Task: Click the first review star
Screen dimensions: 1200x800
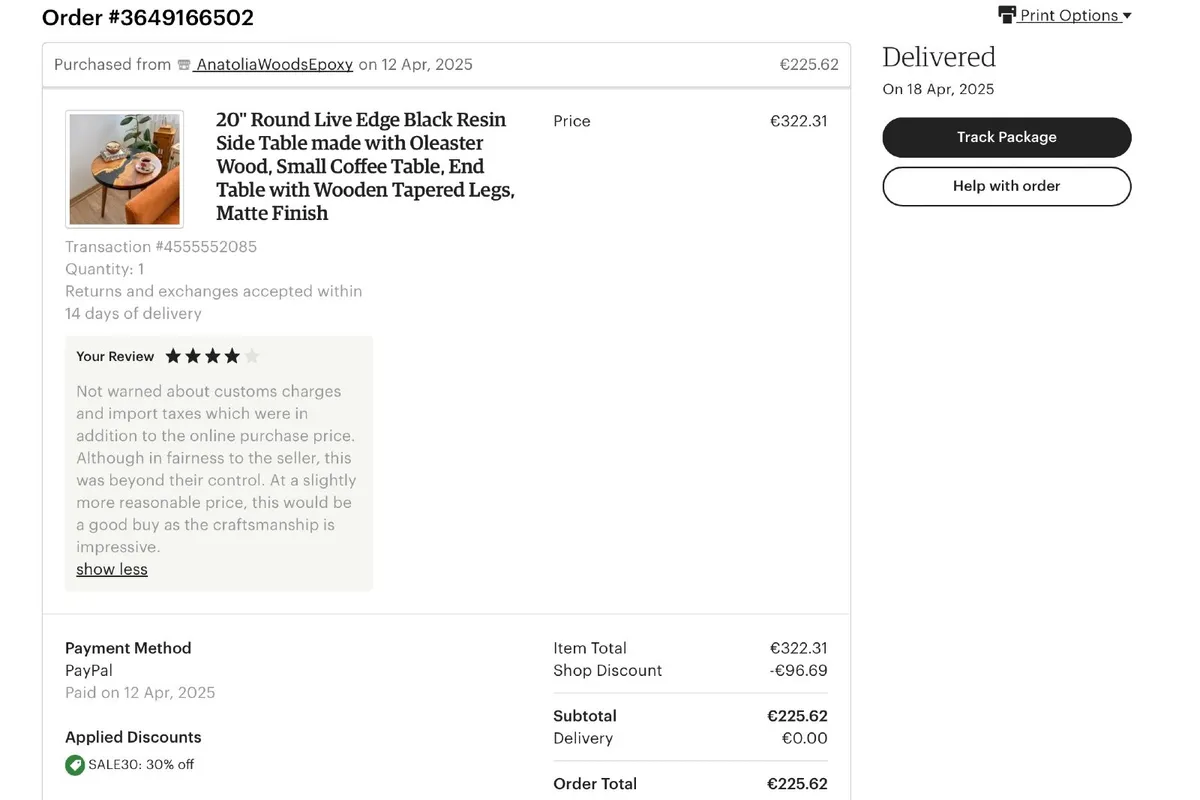Action: coord(173,356)
